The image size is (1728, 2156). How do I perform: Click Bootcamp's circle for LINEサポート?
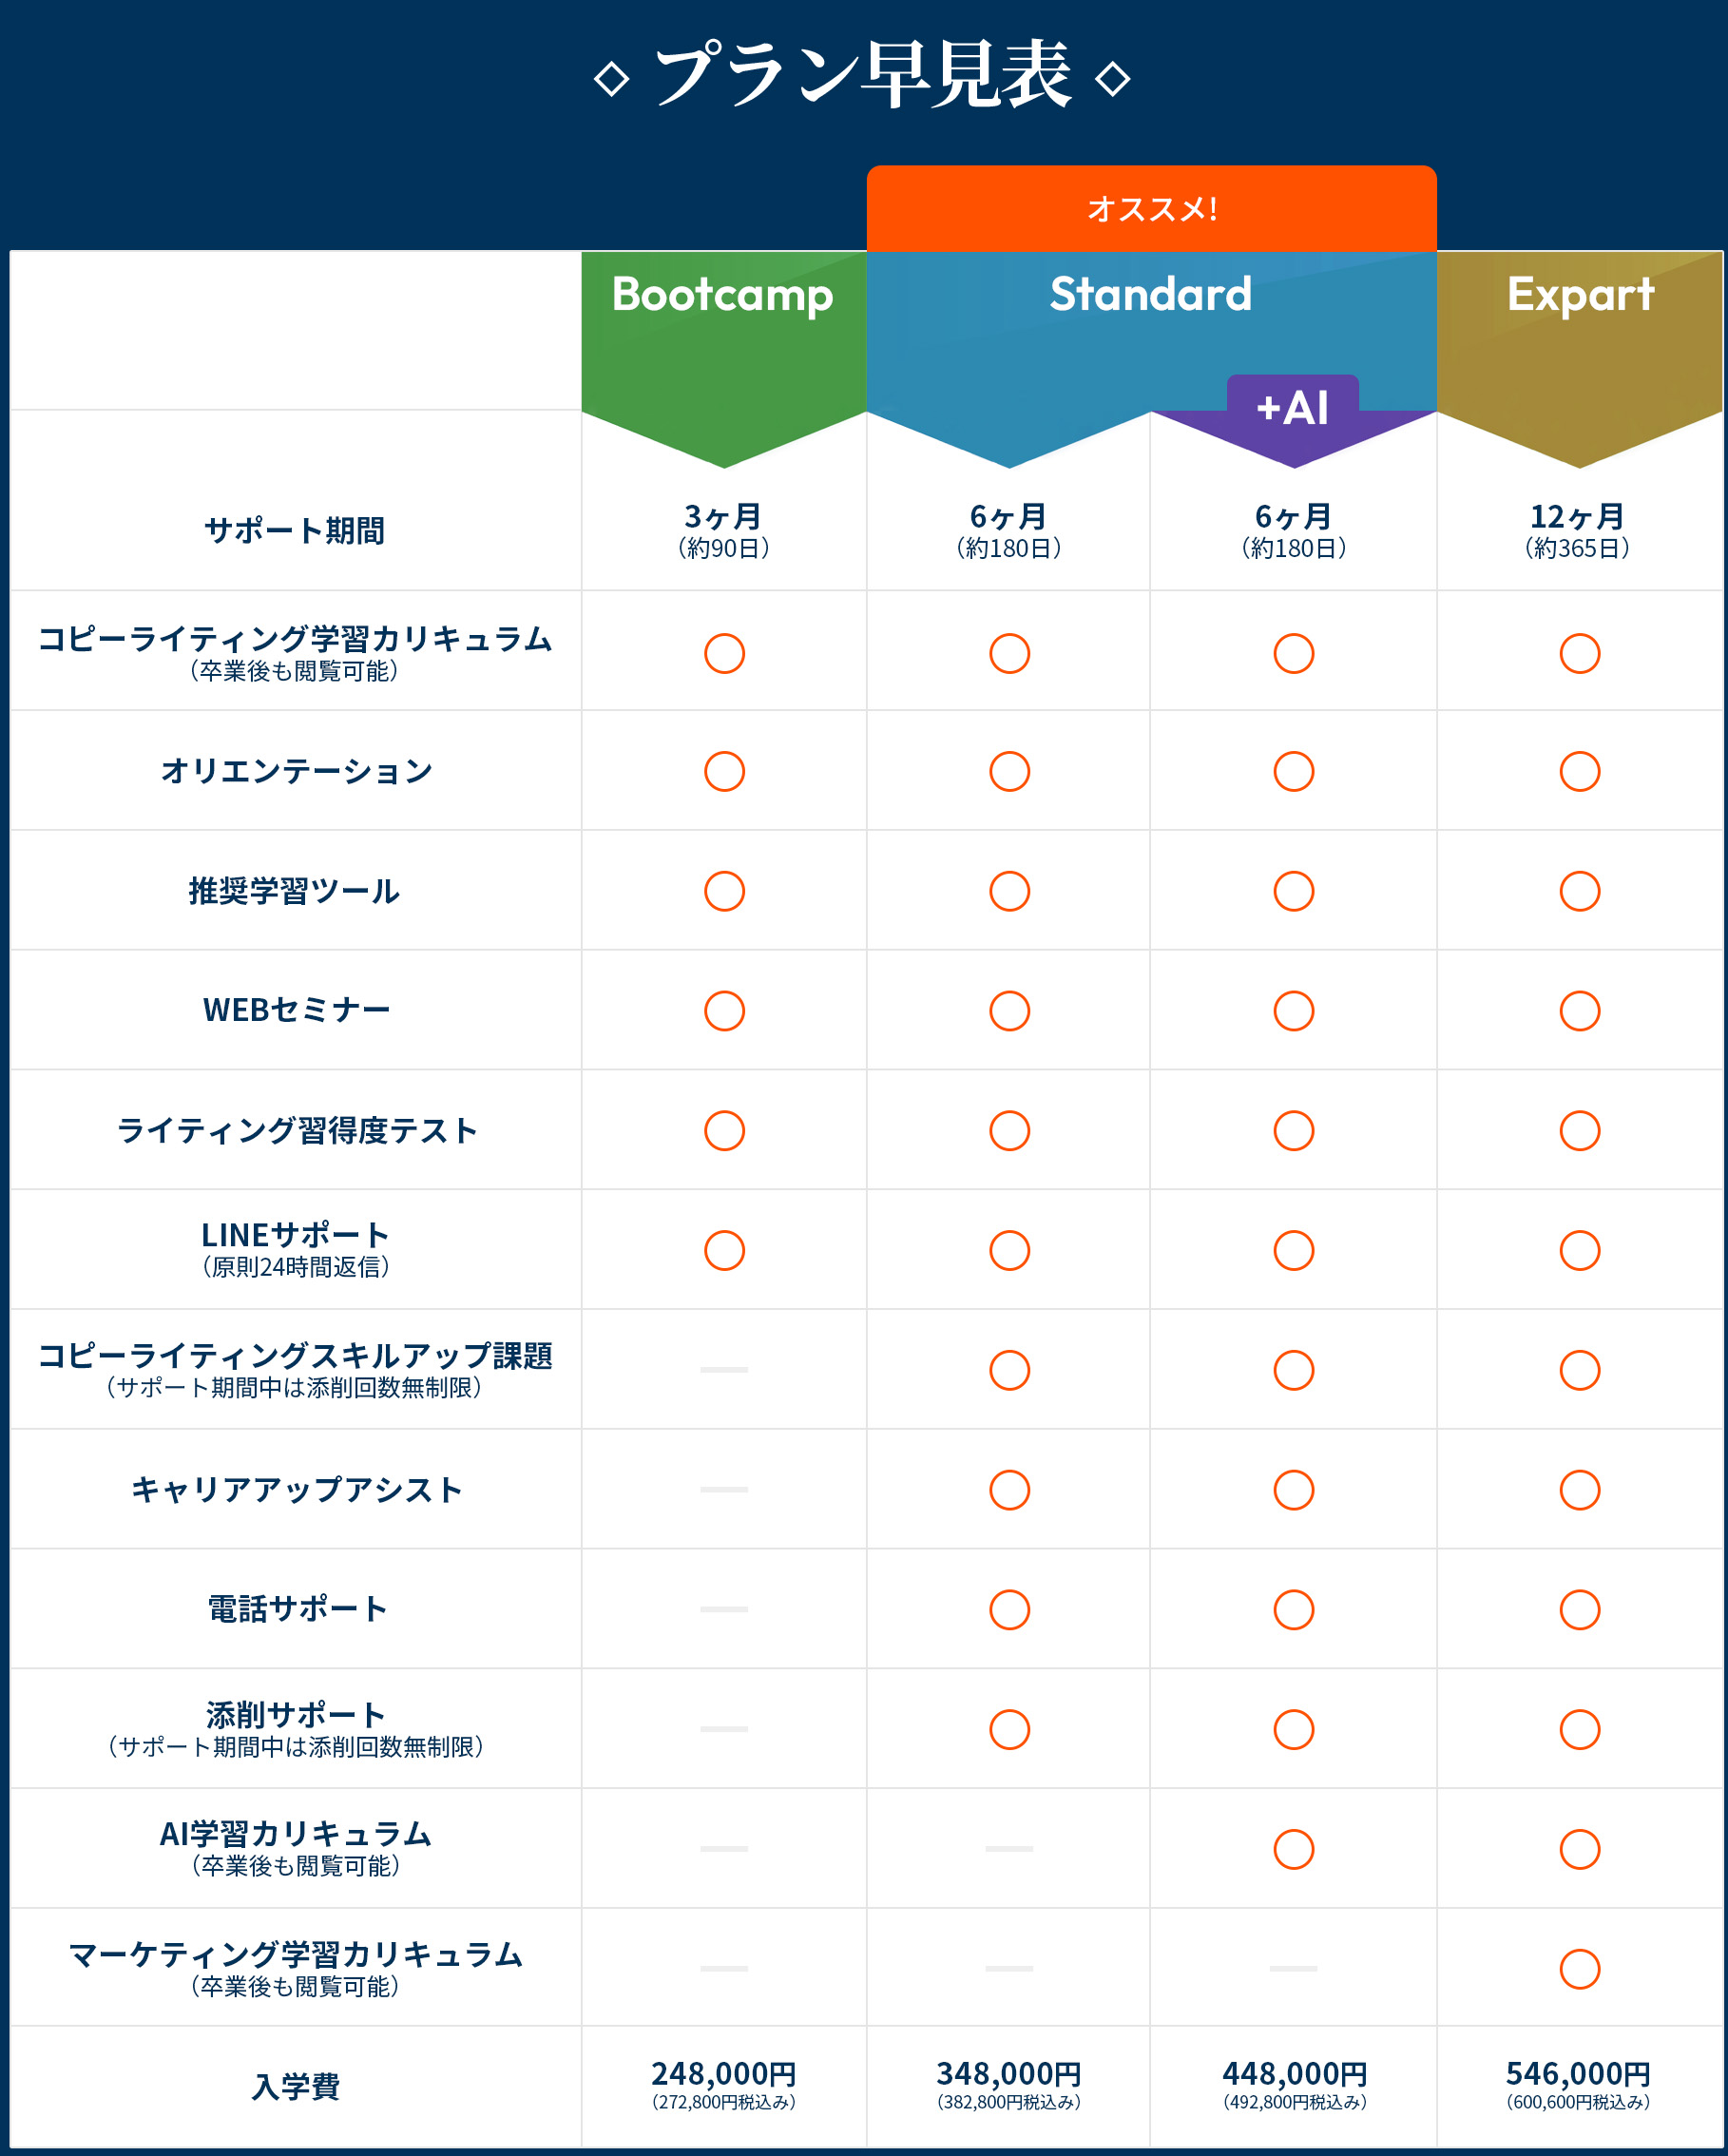724,1250
